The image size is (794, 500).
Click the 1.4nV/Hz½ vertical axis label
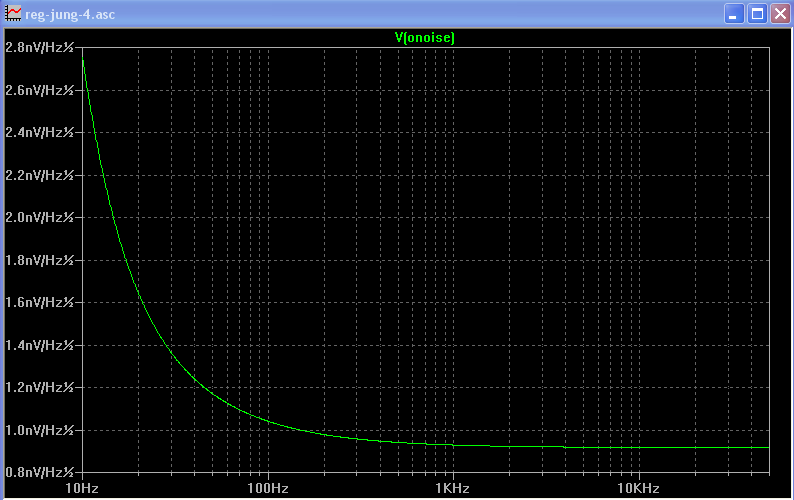[x=39, y=345]
